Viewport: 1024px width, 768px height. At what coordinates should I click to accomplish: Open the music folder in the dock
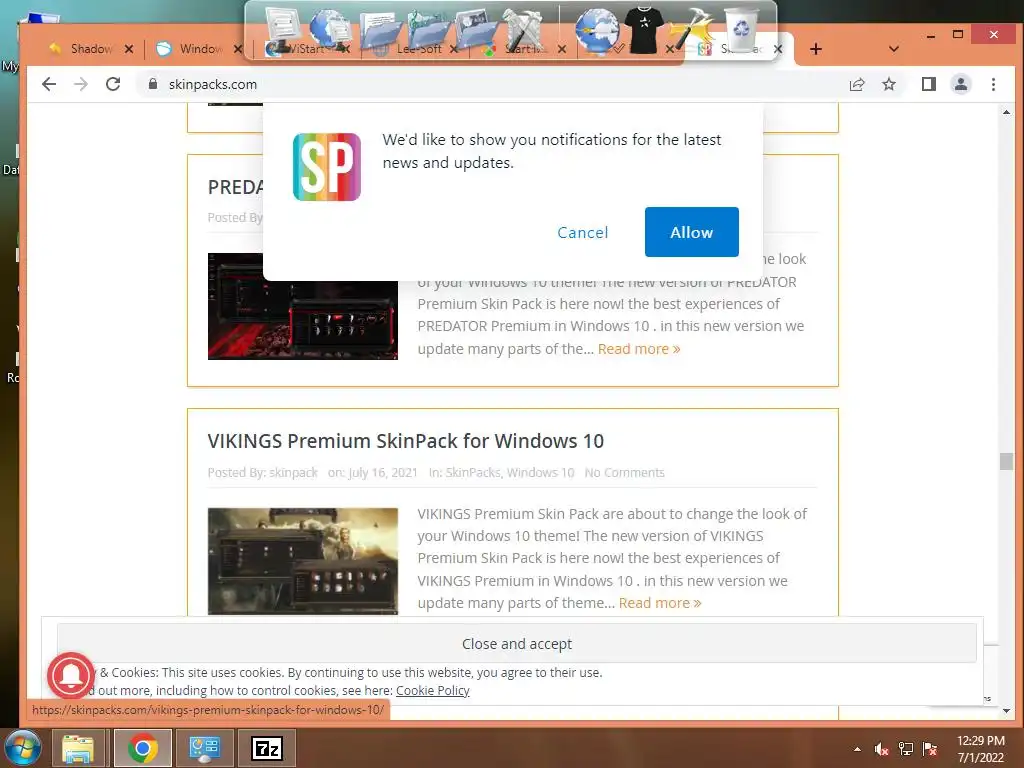pos(428,29)
